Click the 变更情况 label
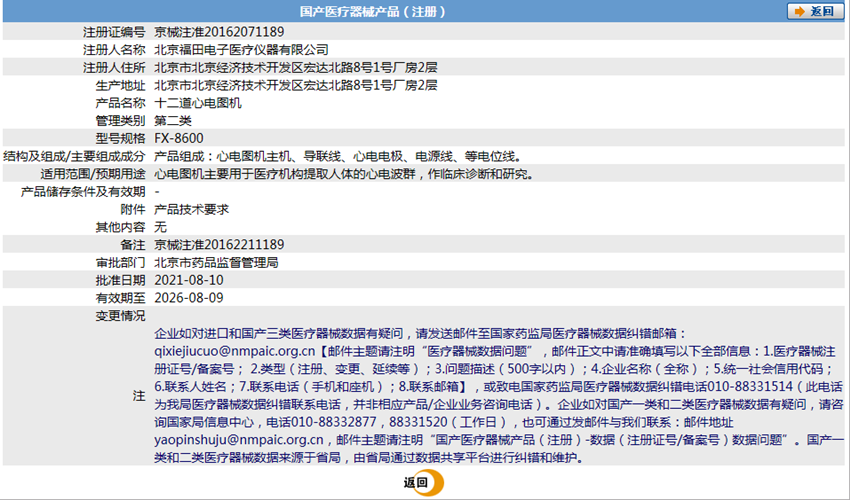The width and height of the screenshot is (850, 500). click(120, 316)
